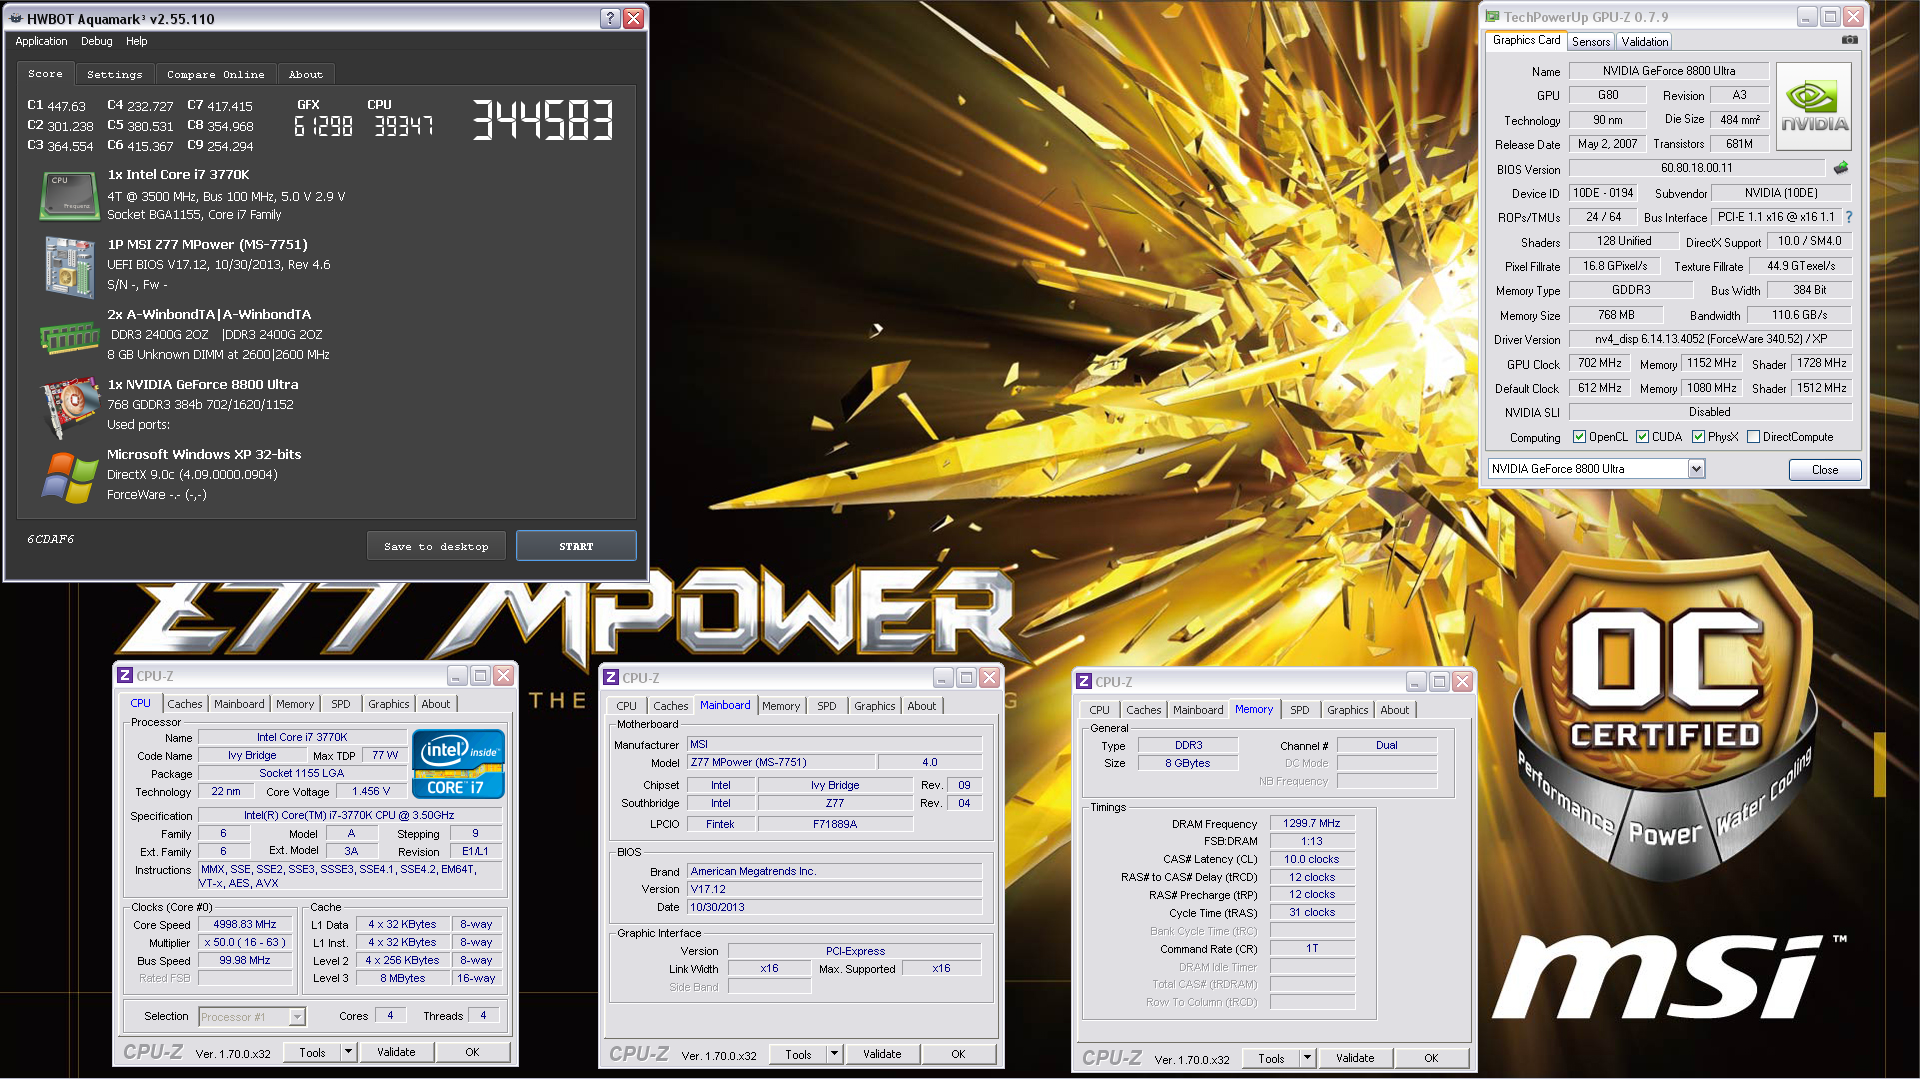
Task: Click the Windows logo icon in Aquamark
Action: 69,477
